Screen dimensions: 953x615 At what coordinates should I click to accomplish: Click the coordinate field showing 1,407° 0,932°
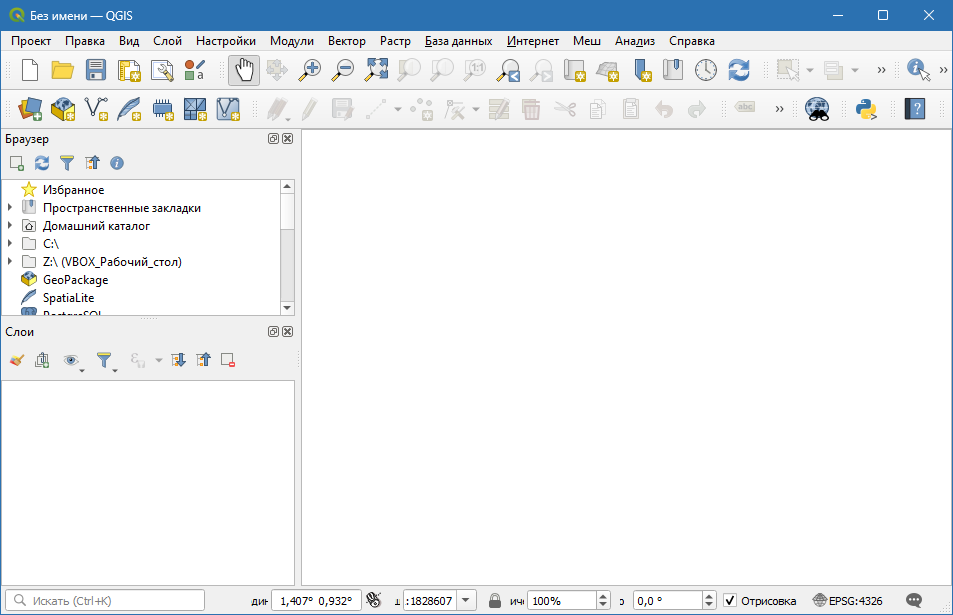[x=316, y=600]
